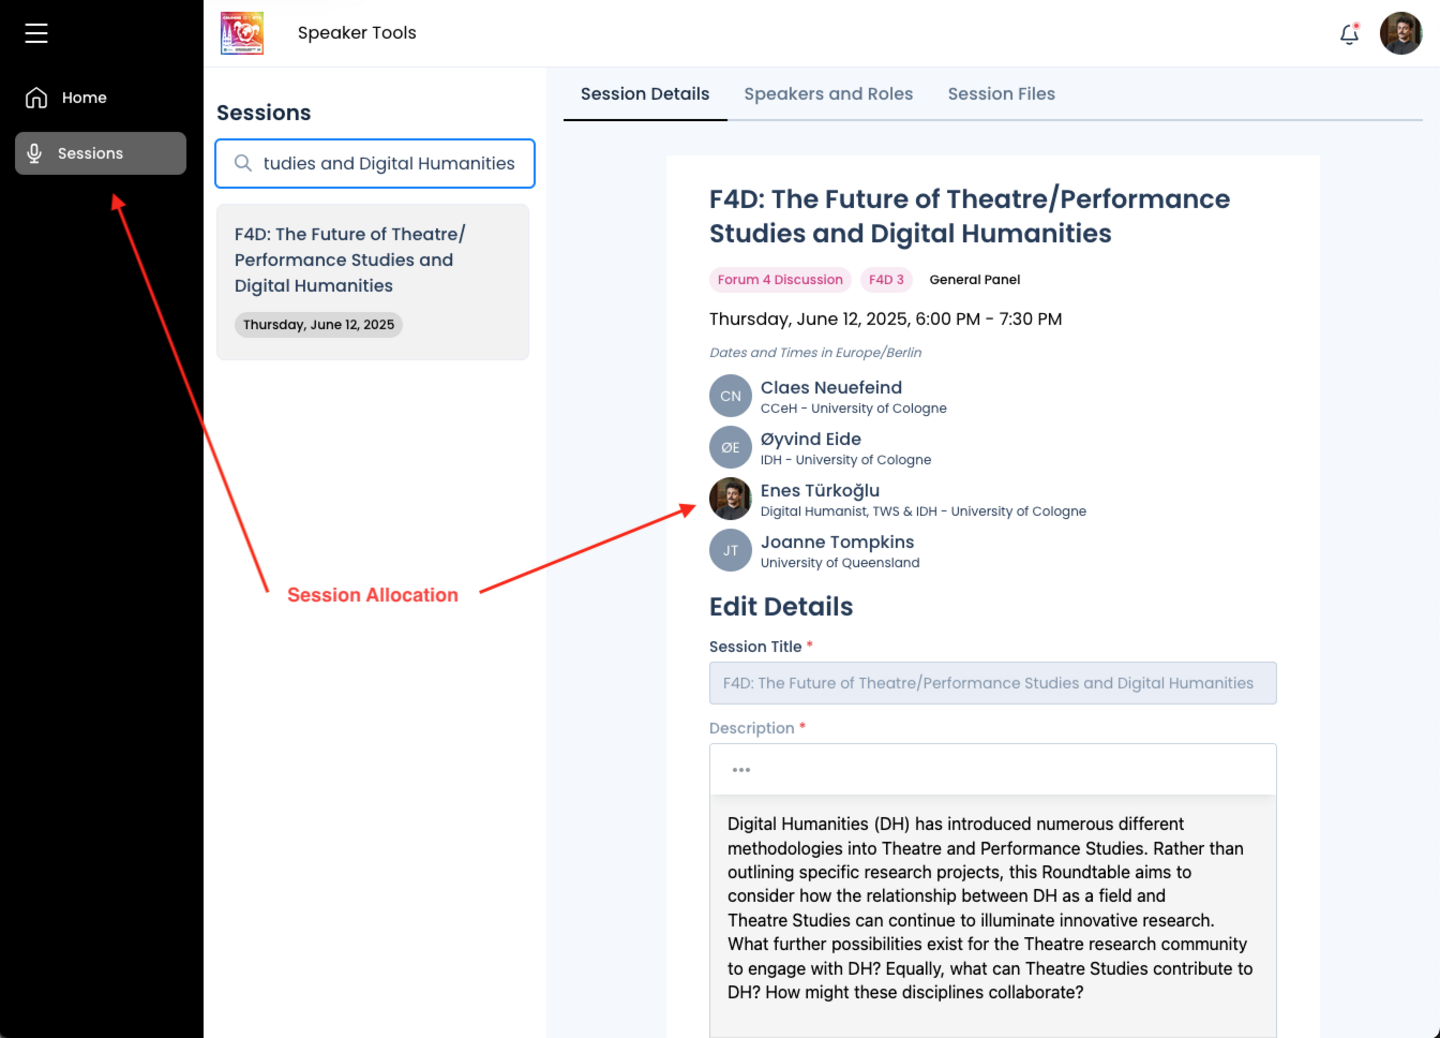Click Joanne Tompkins' JT avatar
Screen dimensions: 1440x1038
[x=730, y=550]
